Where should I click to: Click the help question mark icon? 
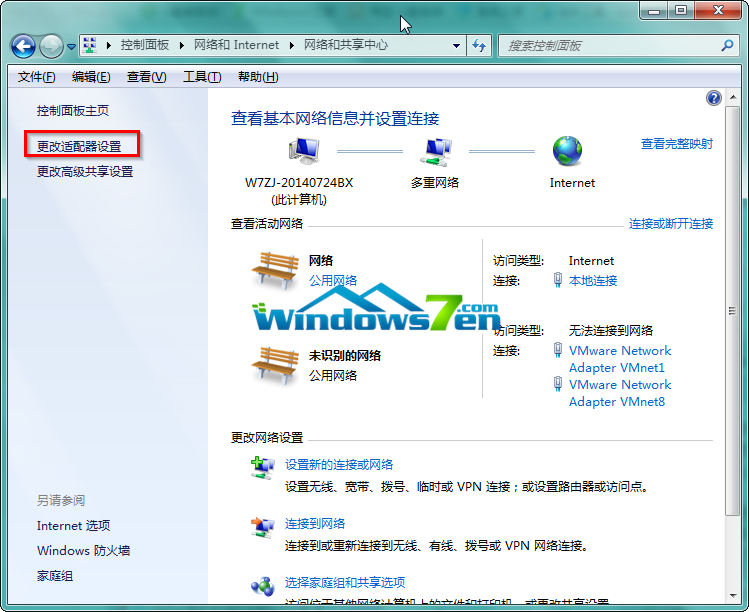pyautogui.click(x=714, y=98)
